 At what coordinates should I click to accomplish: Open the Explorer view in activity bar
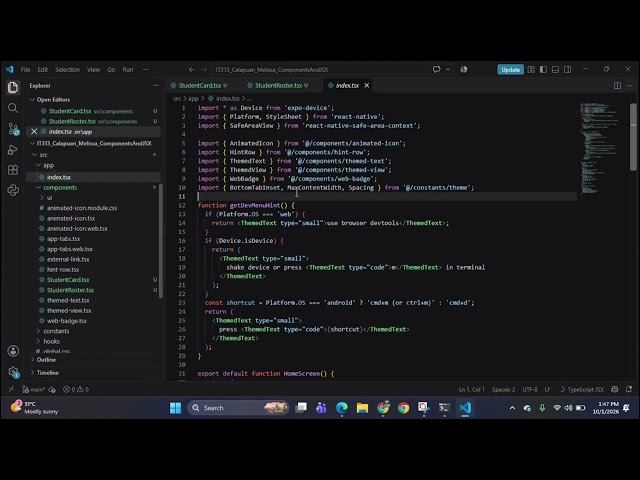(13, 87)
